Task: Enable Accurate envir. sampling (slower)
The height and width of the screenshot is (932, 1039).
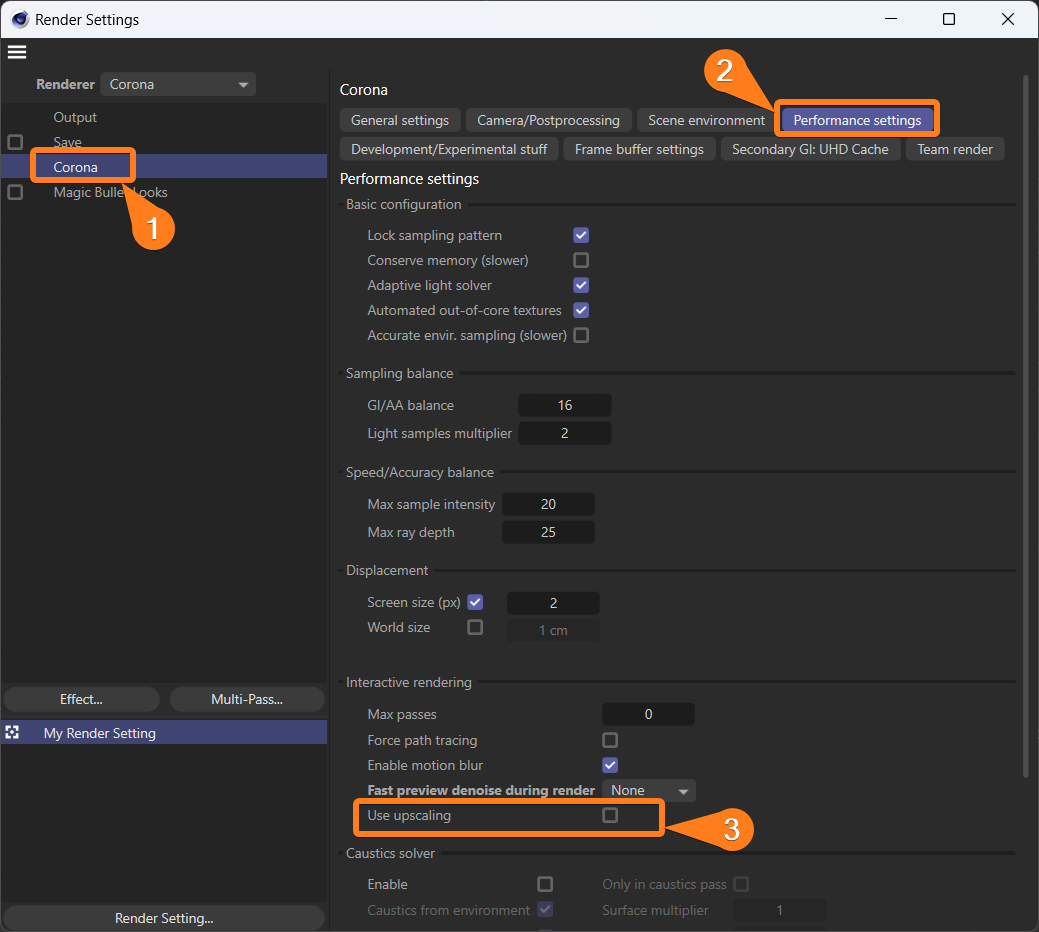Action: (581, 335)
